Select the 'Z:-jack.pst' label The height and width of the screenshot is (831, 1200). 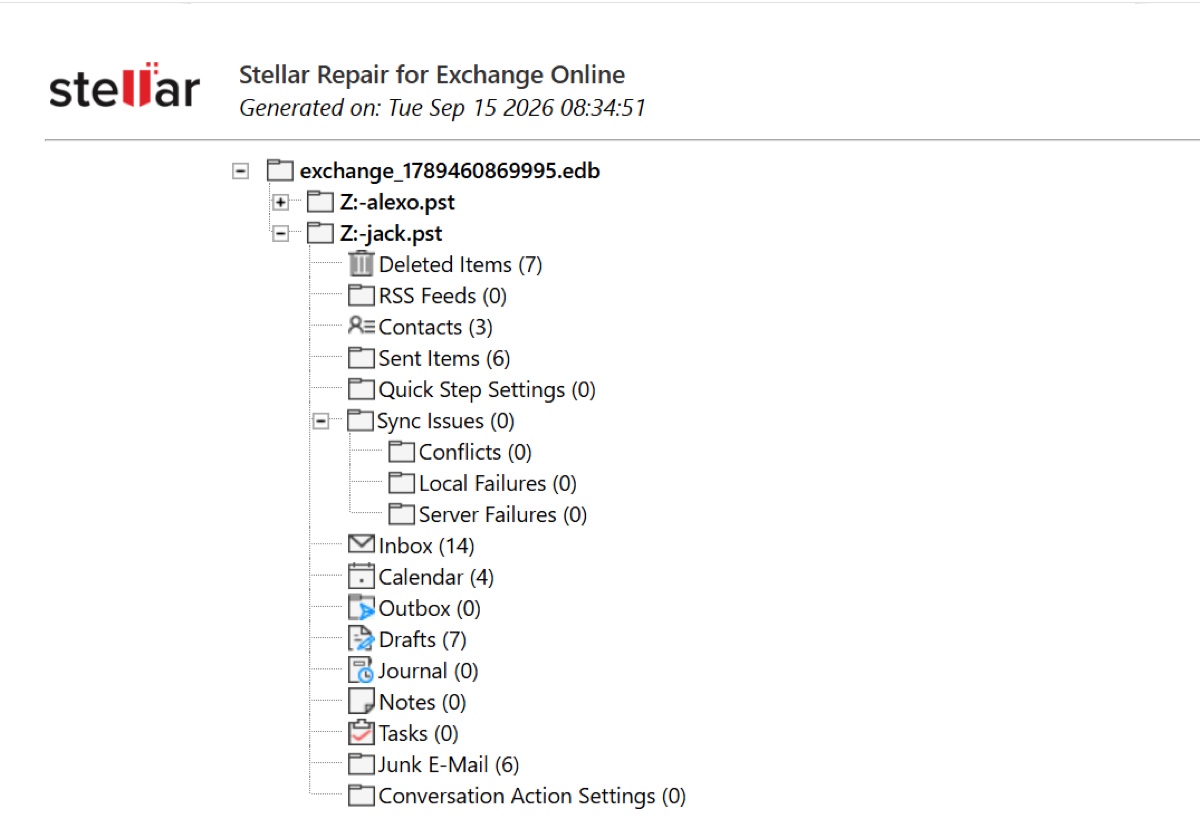391,233
